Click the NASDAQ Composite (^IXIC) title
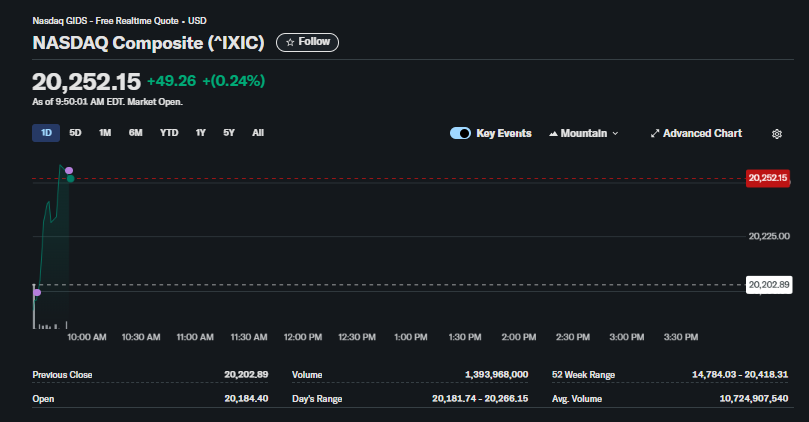This screenshot has width=809, height=422. 149,43
